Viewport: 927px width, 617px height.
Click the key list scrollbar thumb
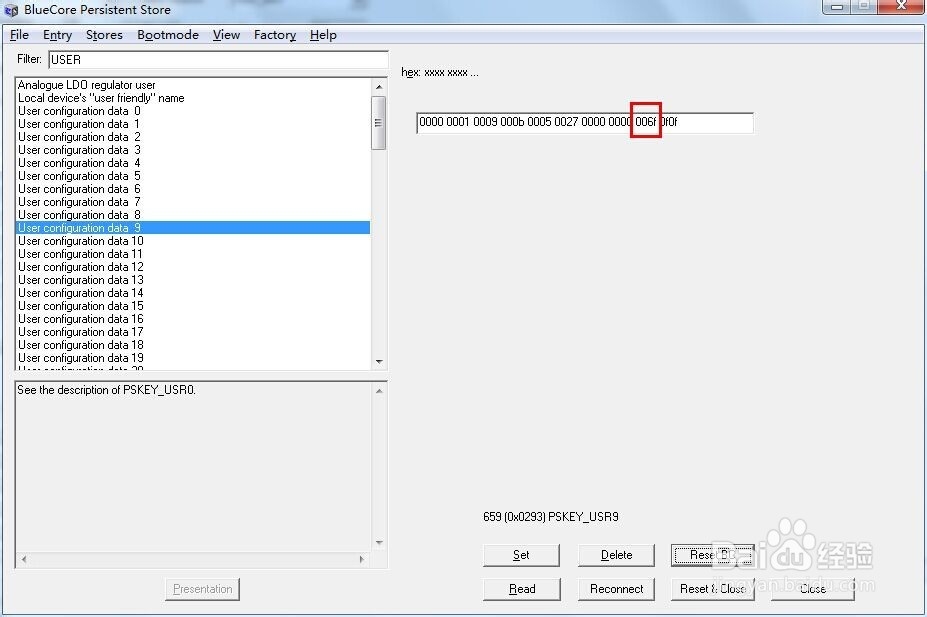[x=378, y=123]
